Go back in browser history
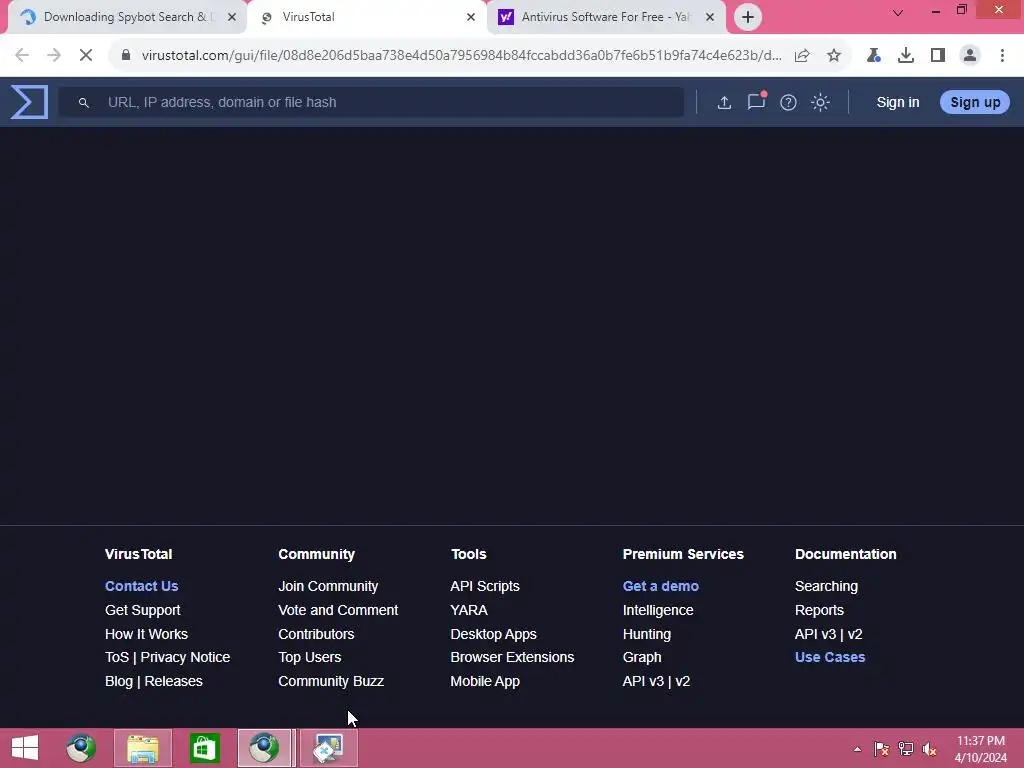The width and height of the screenshot is (1024, 768). [22, 55]
